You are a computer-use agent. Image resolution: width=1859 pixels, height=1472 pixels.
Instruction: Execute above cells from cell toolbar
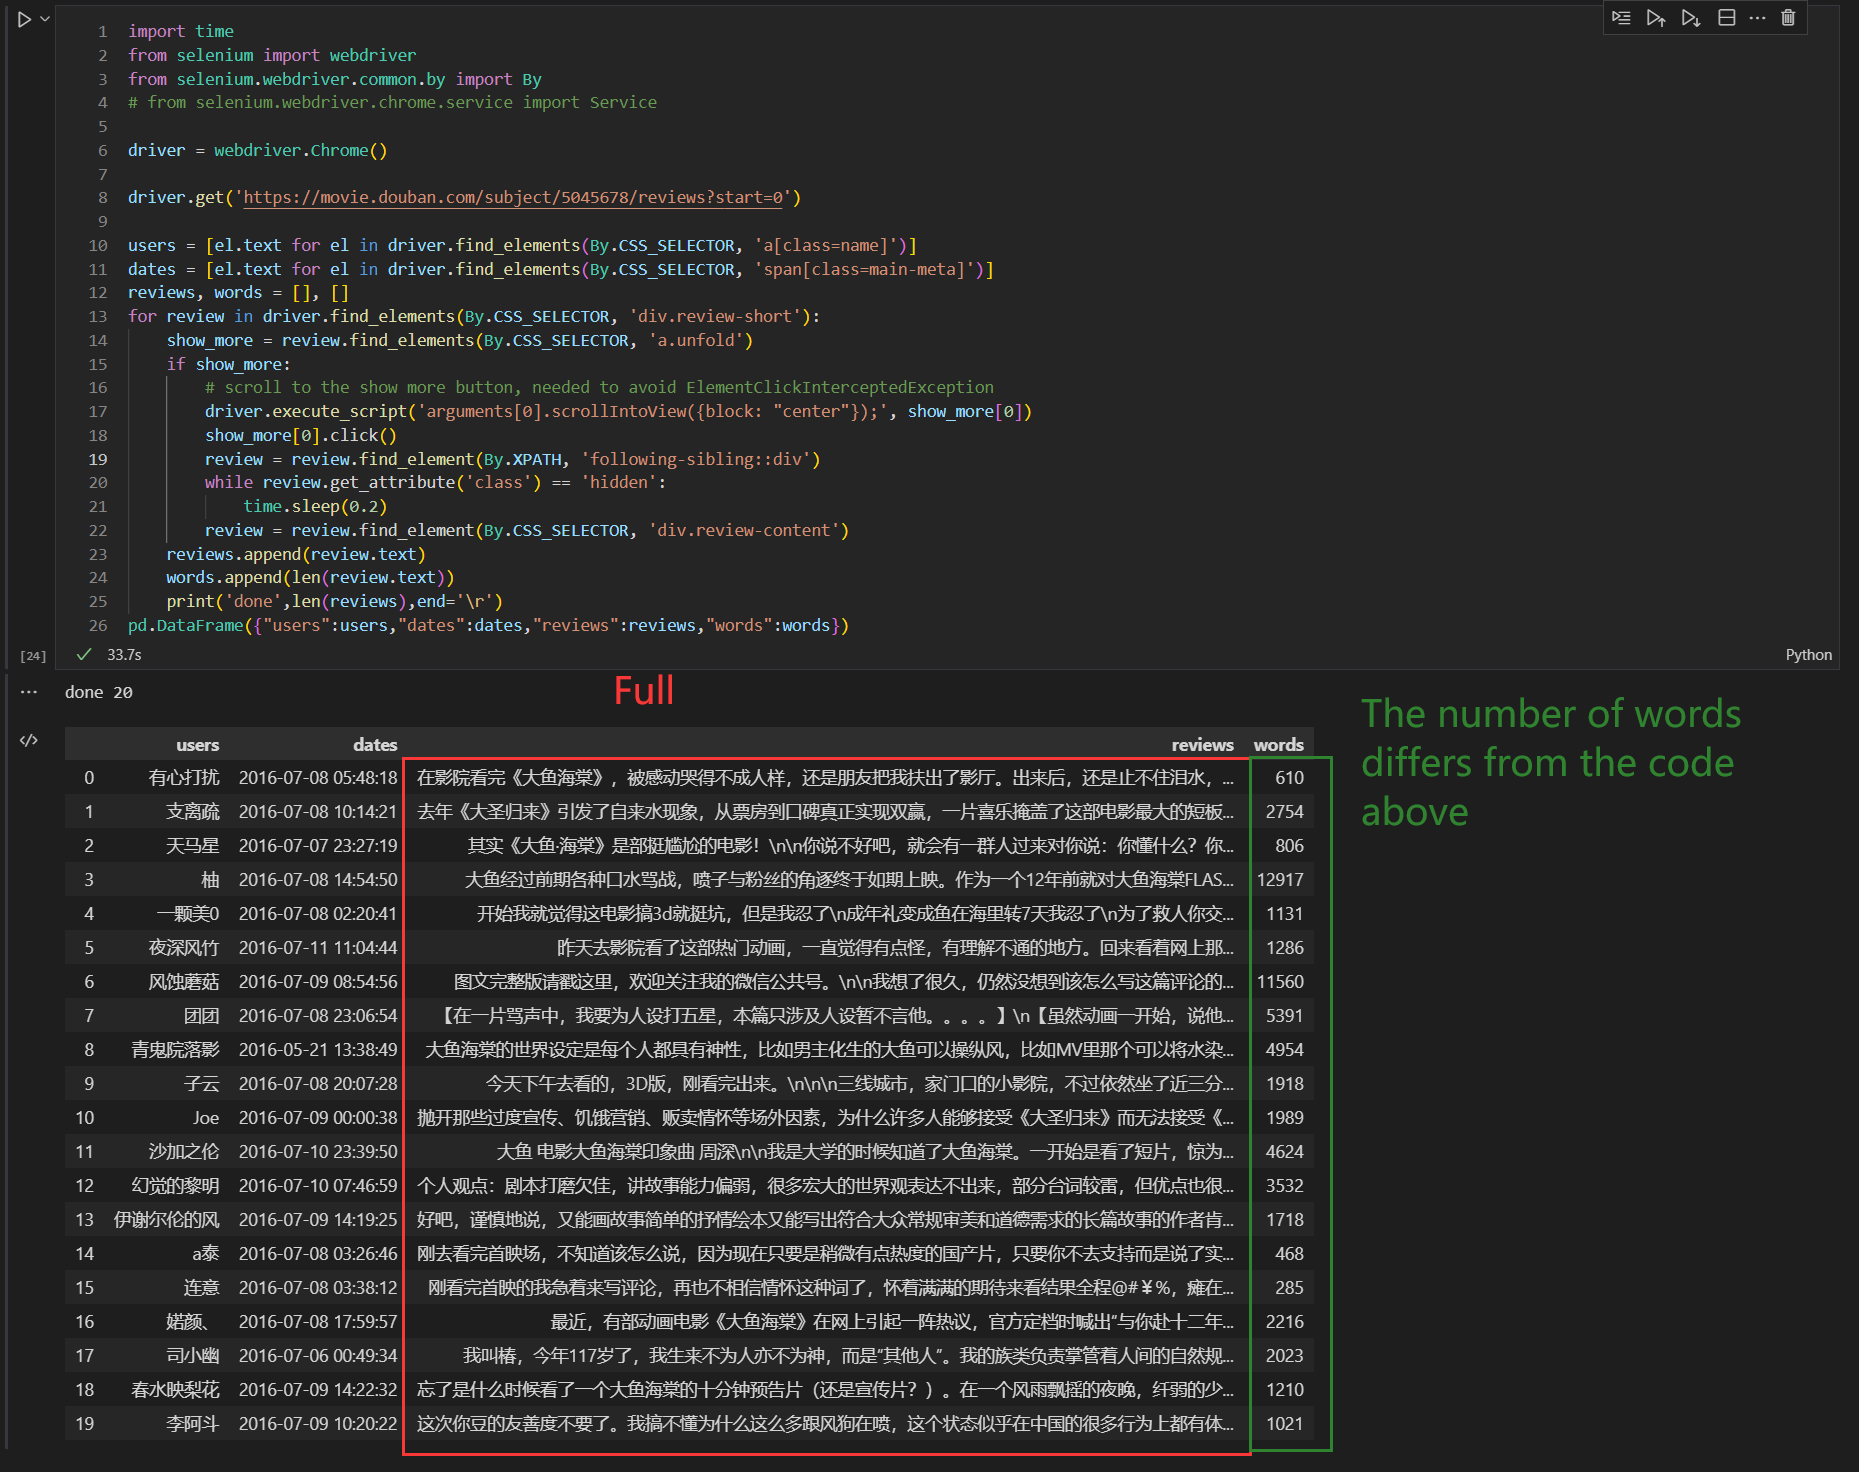(1656, 18)
